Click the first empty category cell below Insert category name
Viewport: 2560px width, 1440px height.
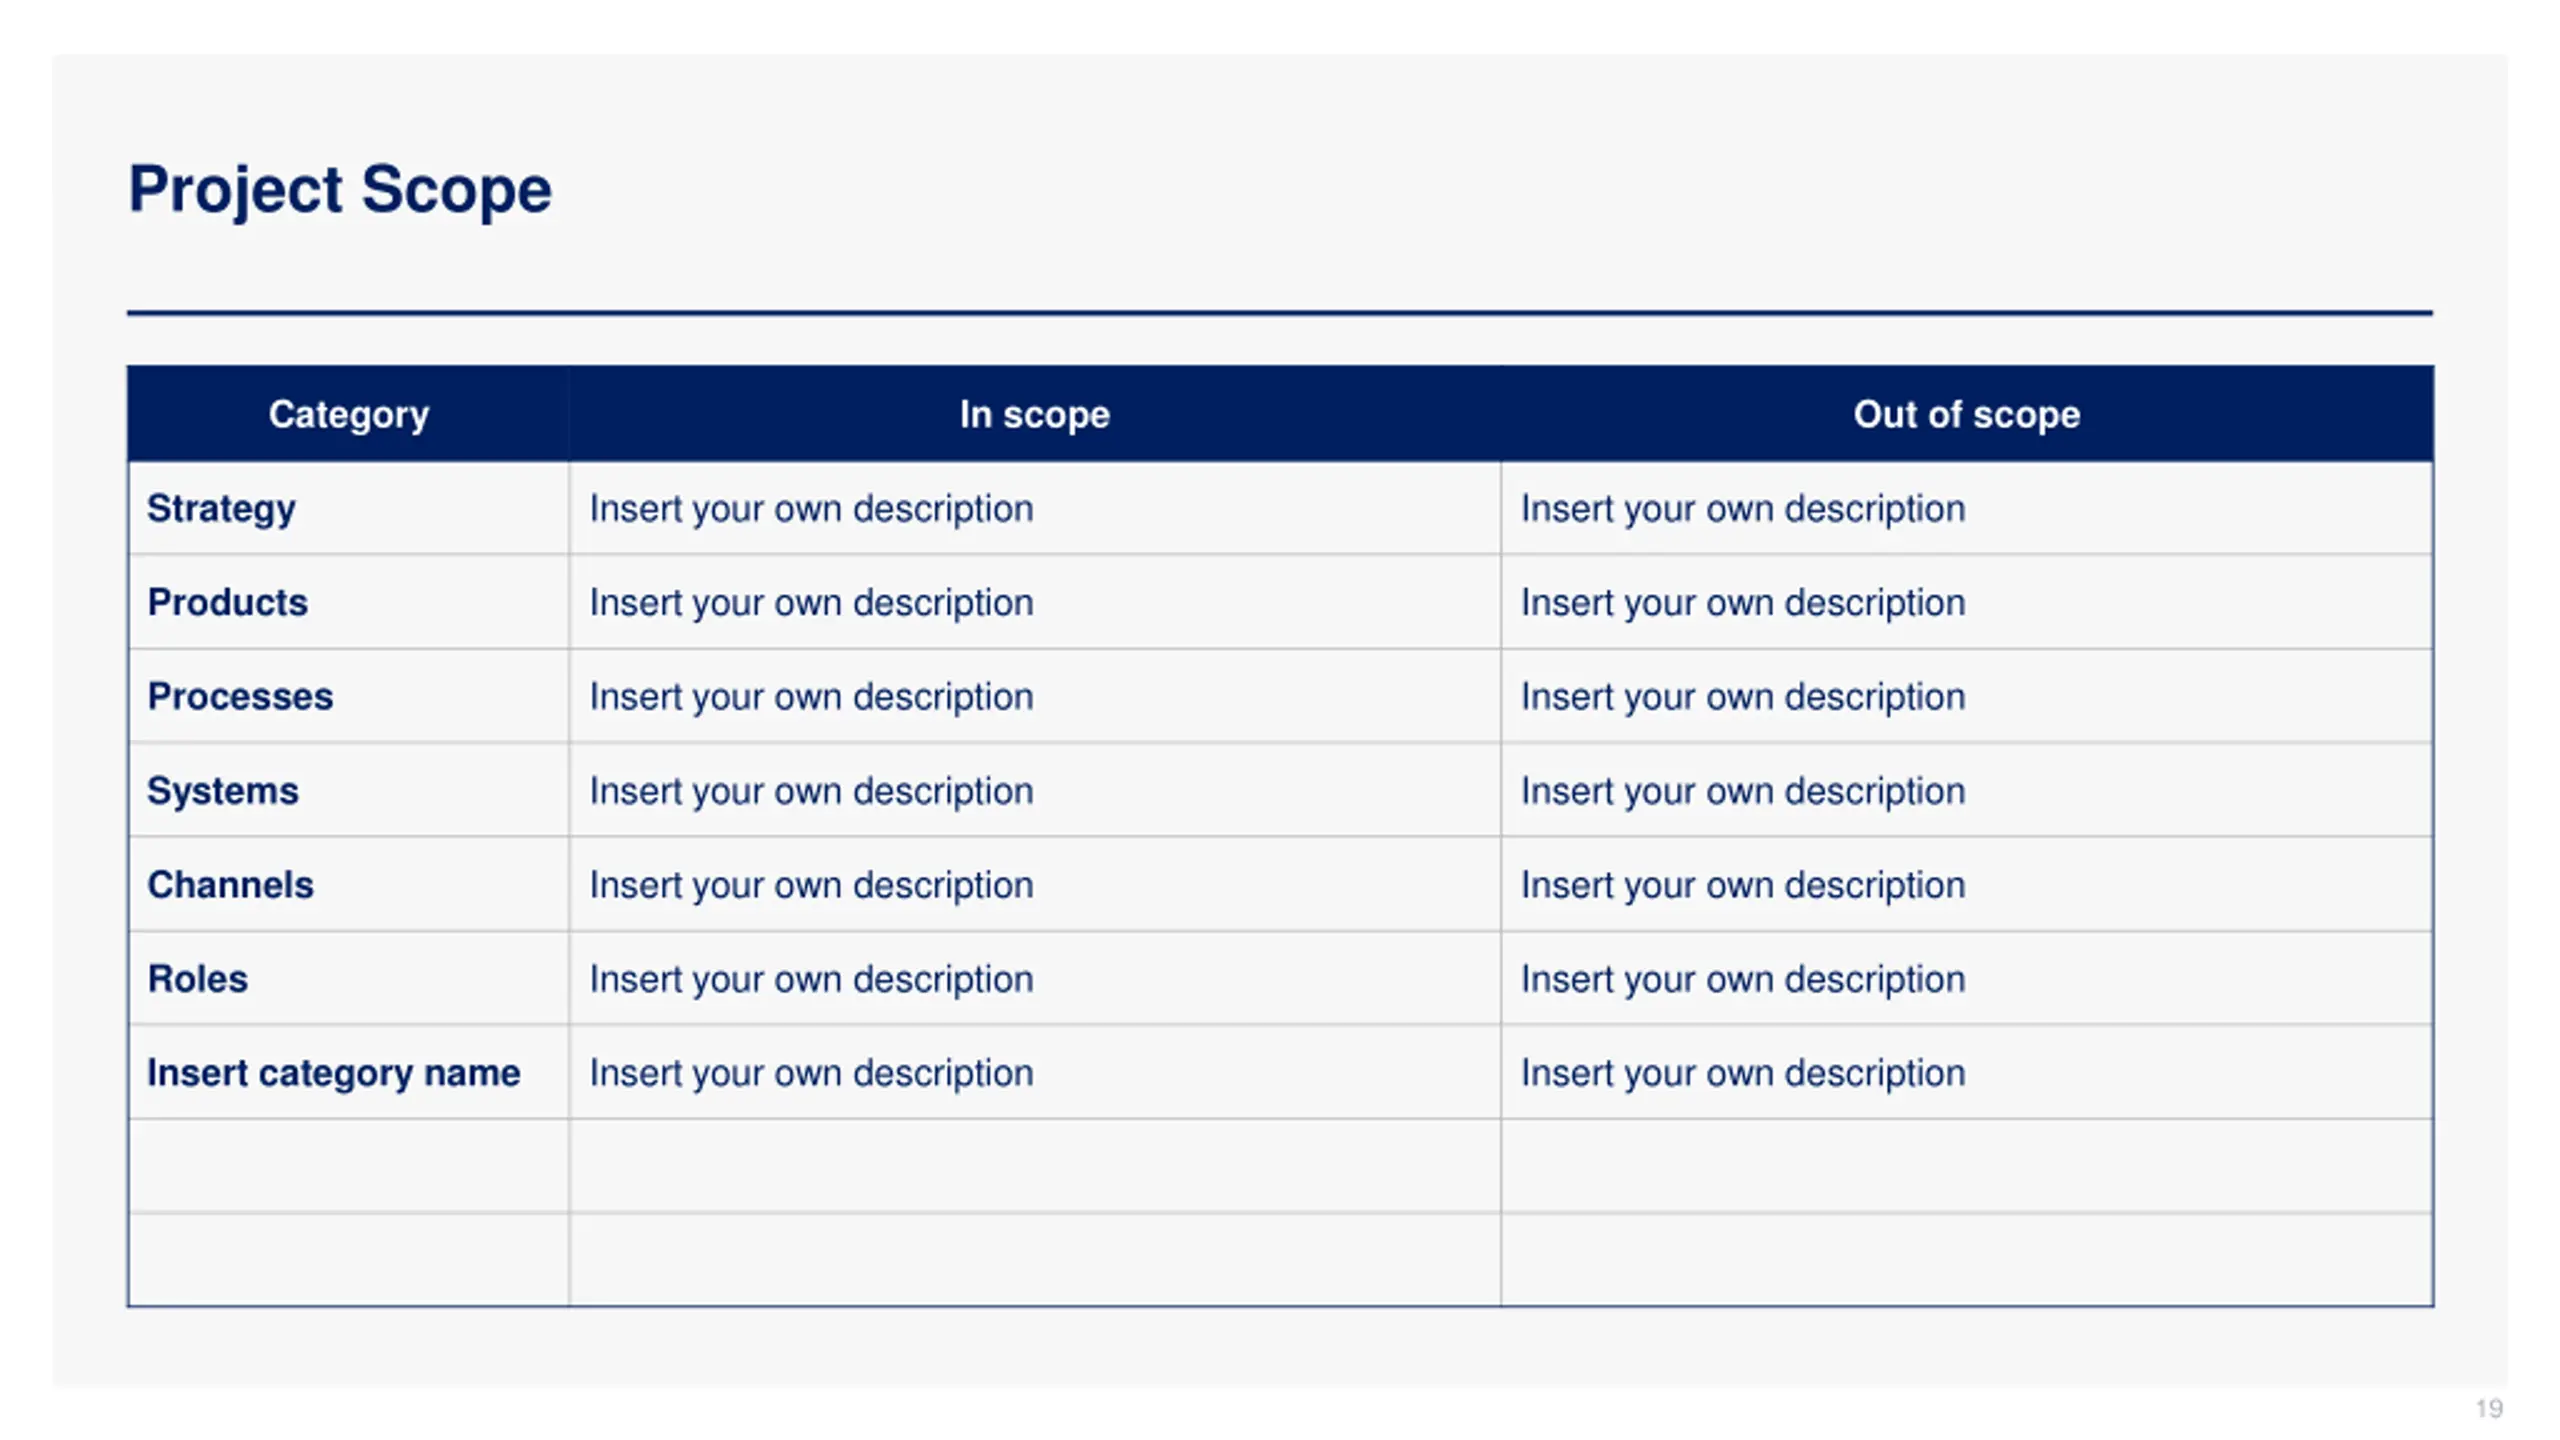click(x=348, y=1166)
